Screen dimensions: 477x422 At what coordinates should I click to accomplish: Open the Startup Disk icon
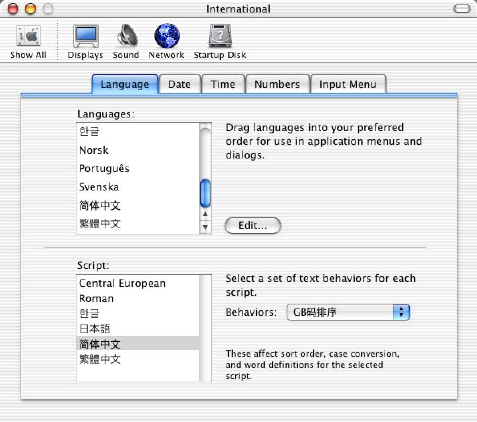point(220,36)
